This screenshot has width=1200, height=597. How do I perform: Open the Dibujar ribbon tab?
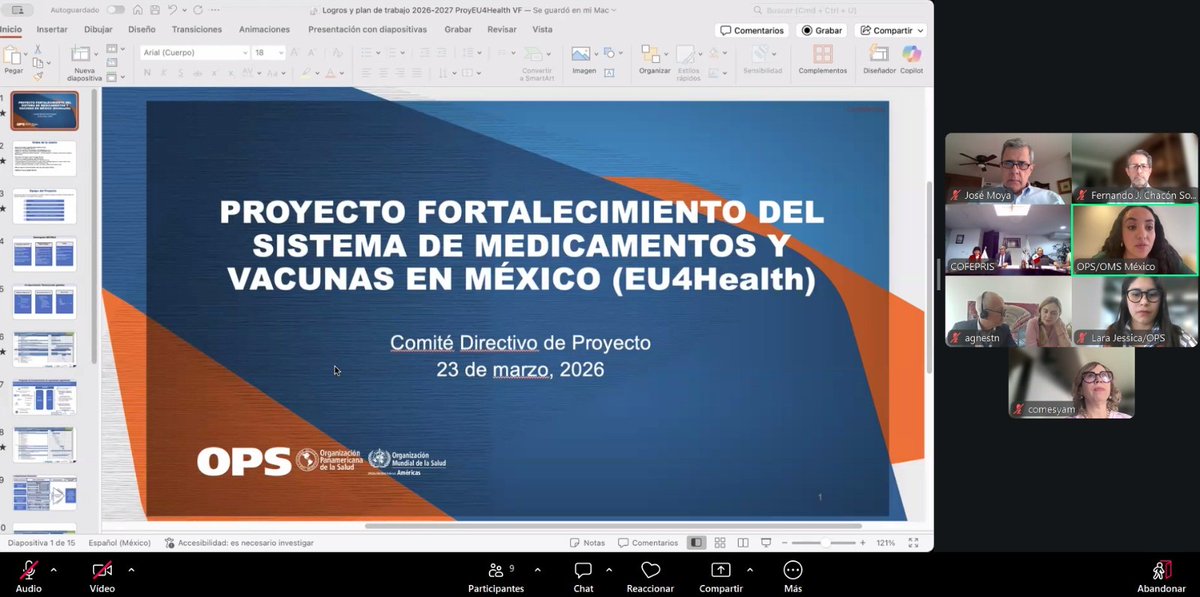[98, 29]
